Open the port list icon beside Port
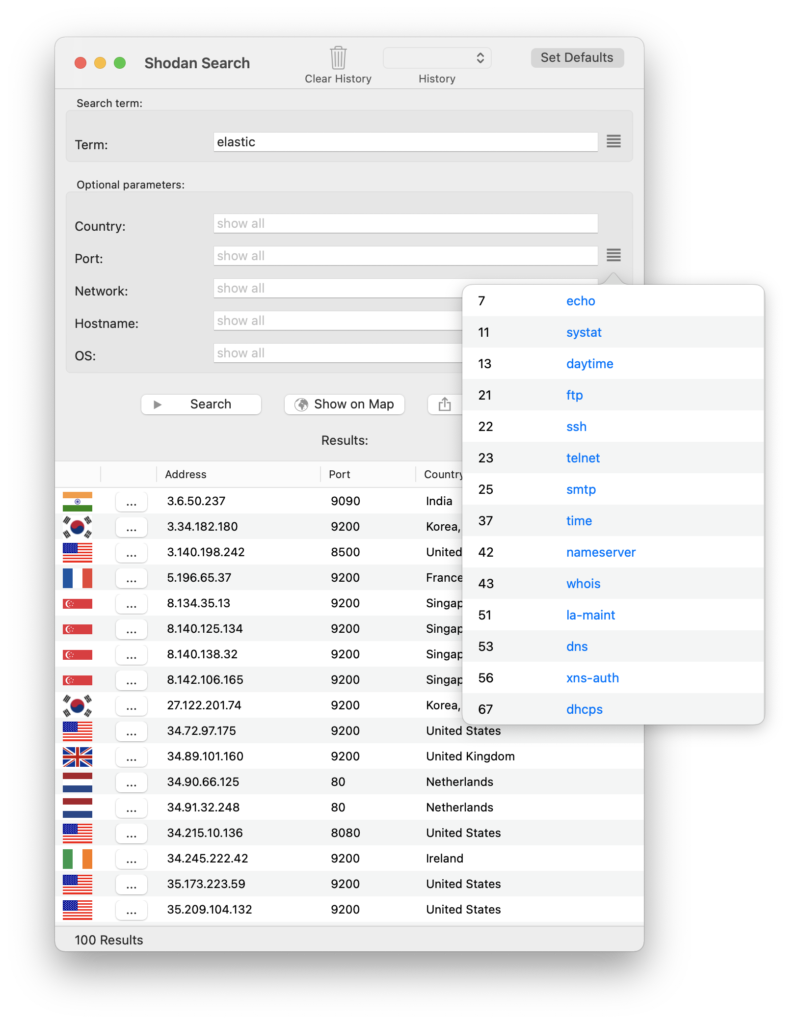Image resolution: width=800 pixels, height=1024 pixels. click(x=613, y=255)
